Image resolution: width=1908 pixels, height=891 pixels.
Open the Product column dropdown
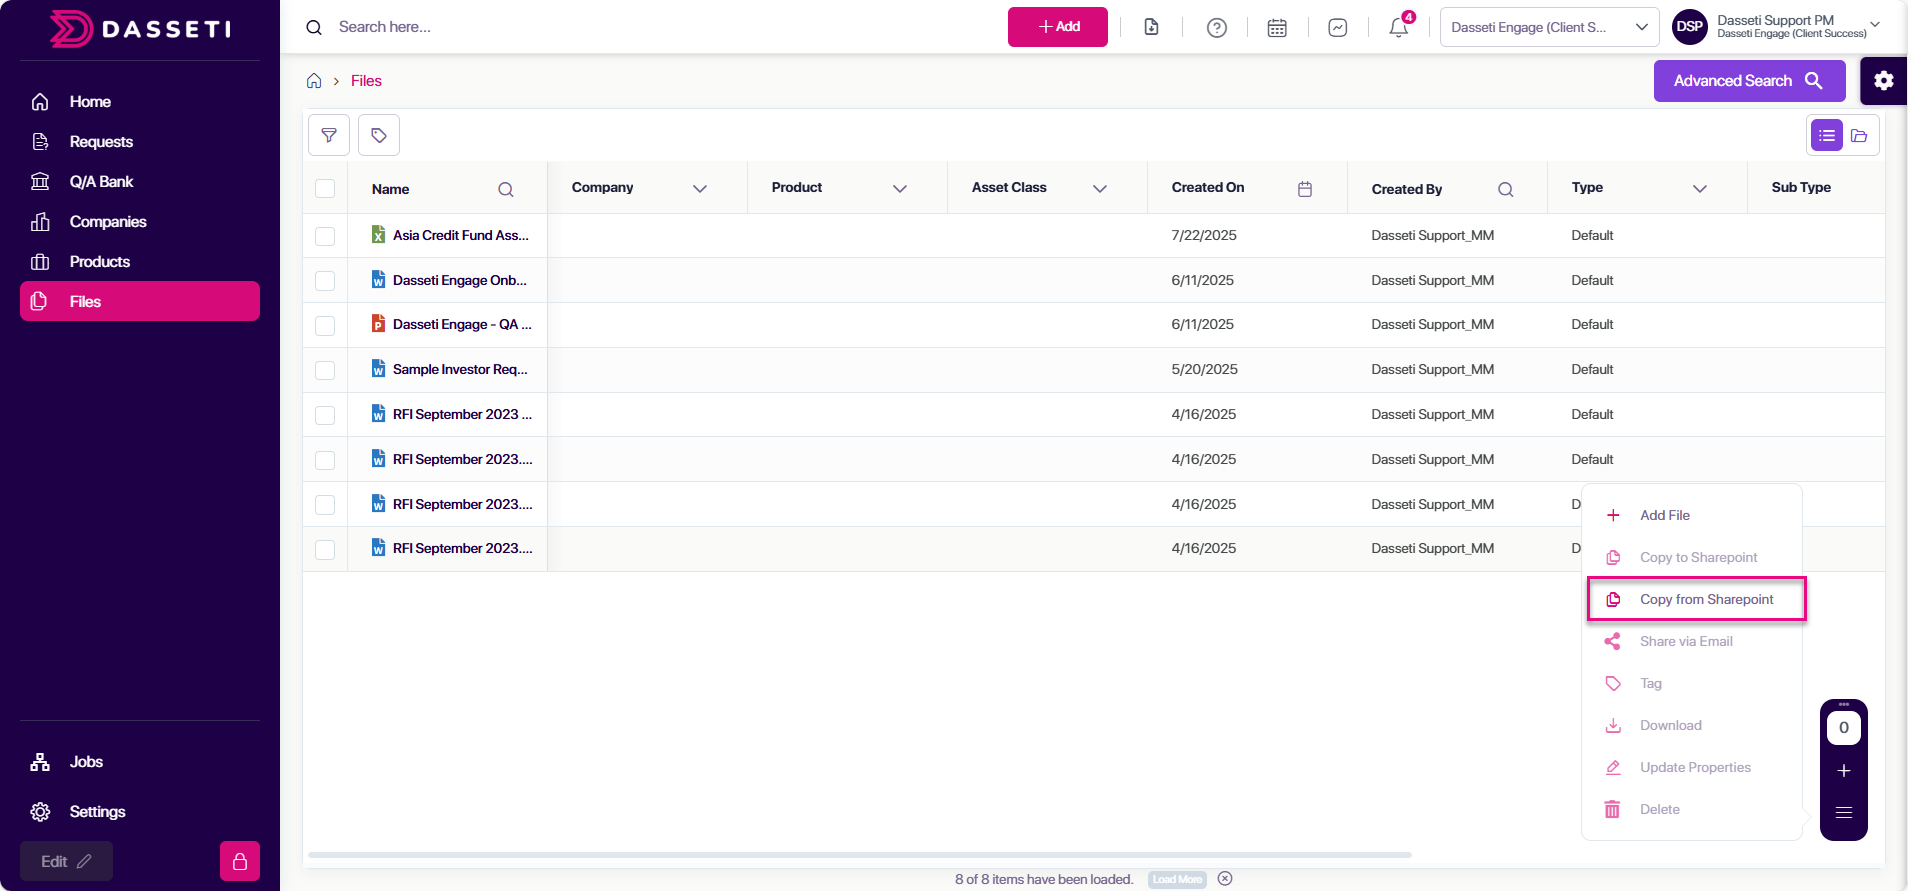click(x=900, y=188)
